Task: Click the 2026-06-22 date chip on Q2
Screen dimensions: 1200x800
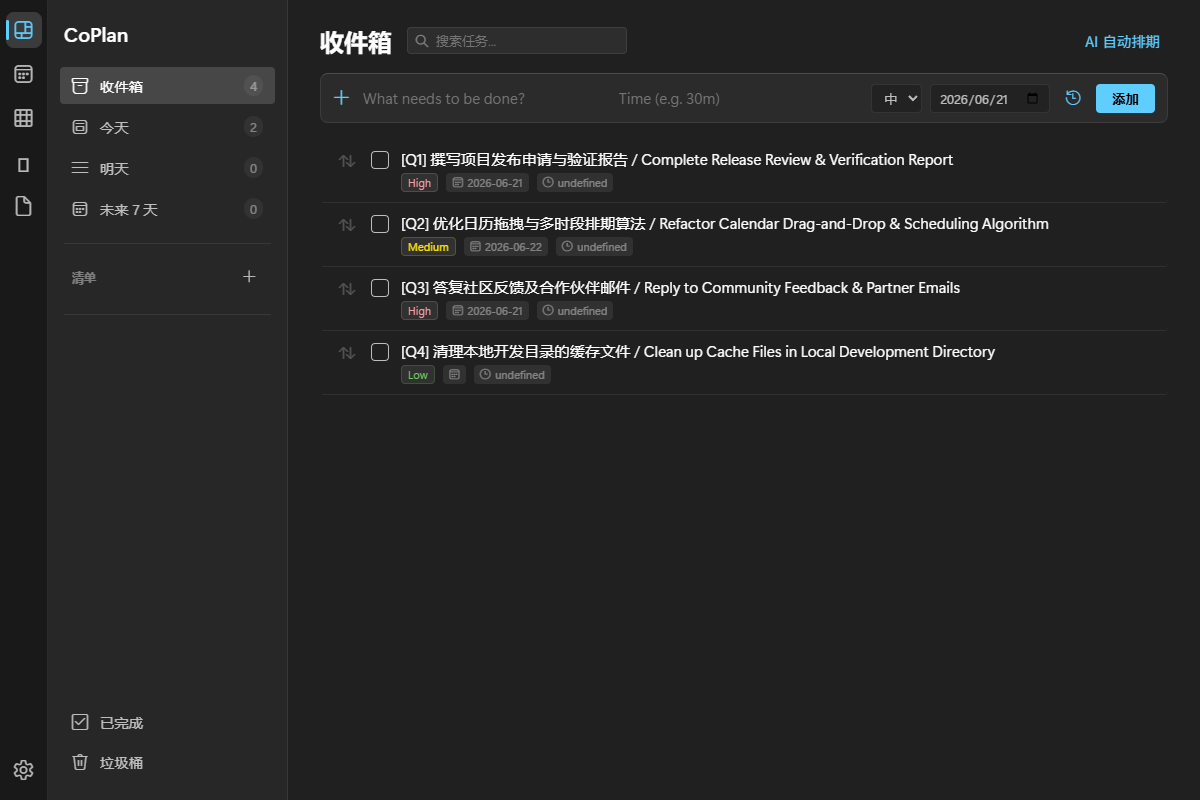Action: pyautogui.click(x=506, y=247)
